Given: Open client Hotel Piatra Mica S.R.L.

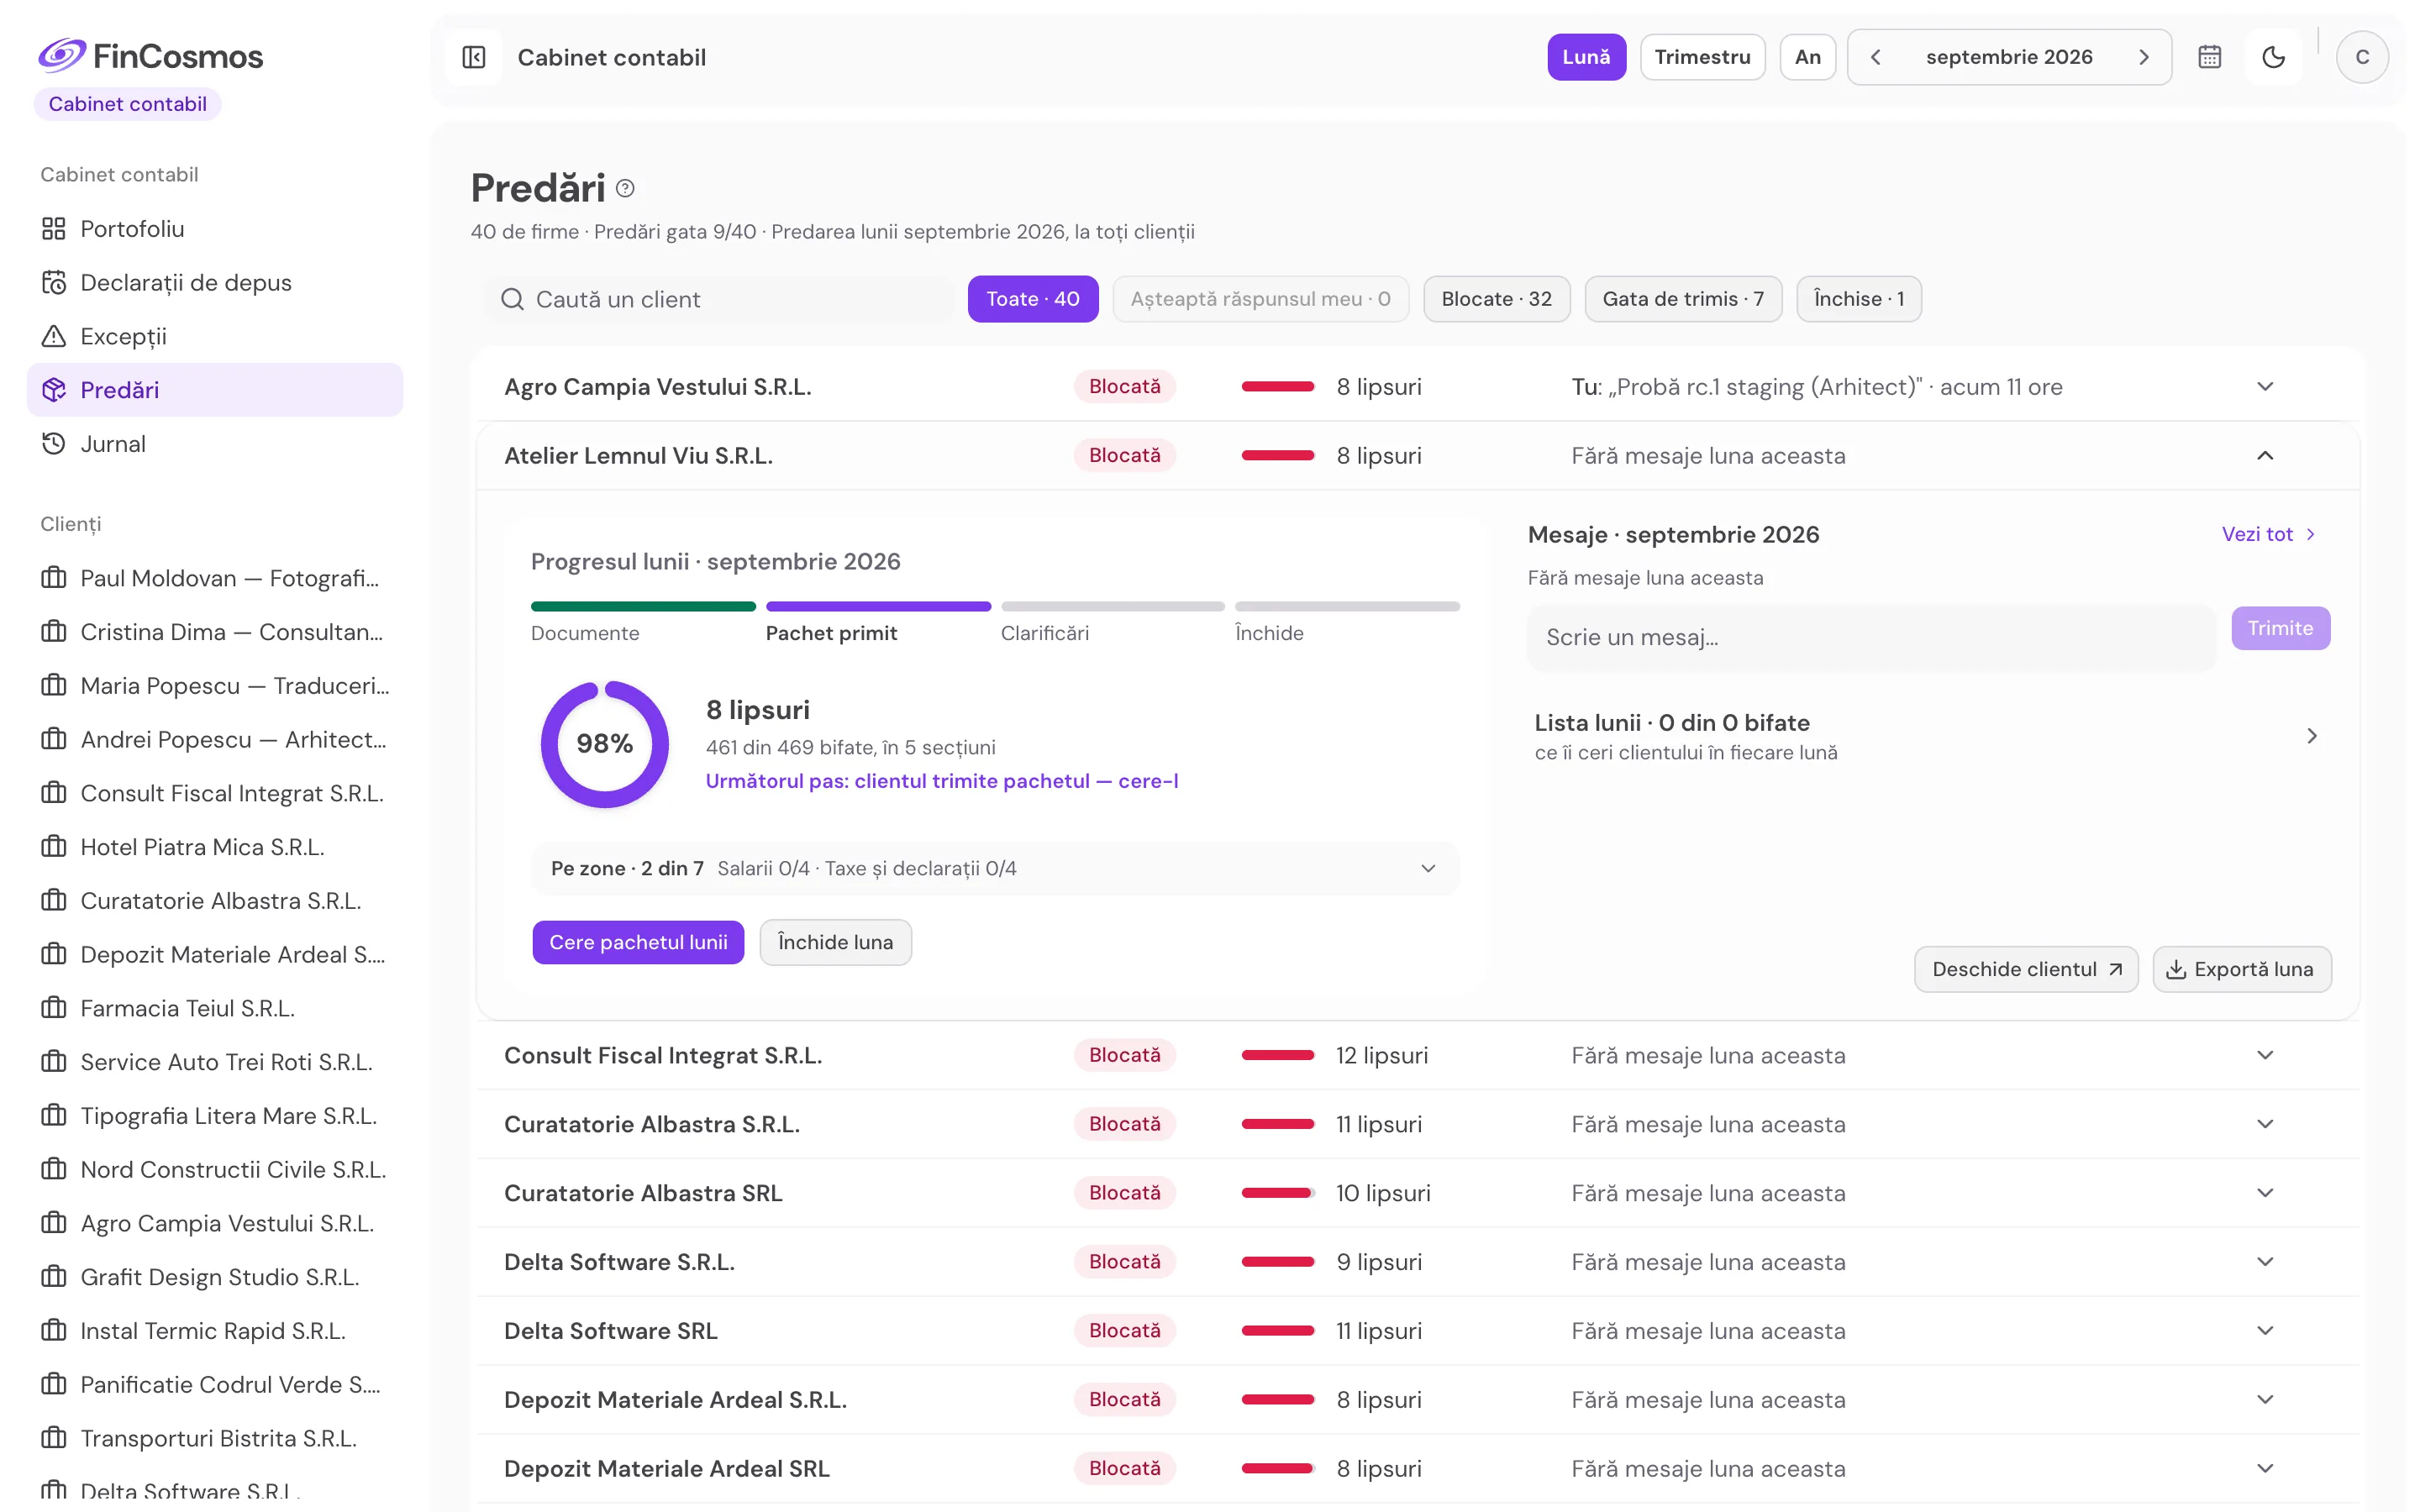Looking at the screenshot, I should tap(215, 847).
